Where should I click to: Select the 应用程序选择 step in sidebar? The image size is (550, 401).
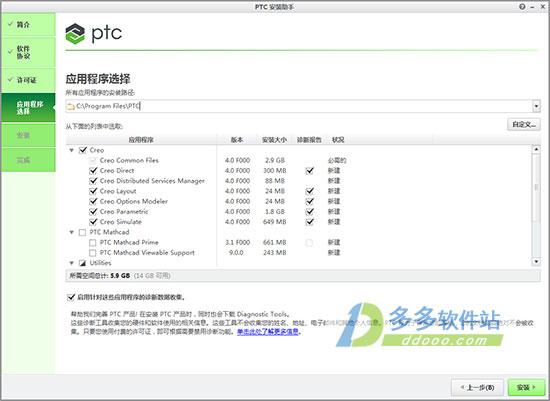28,108
